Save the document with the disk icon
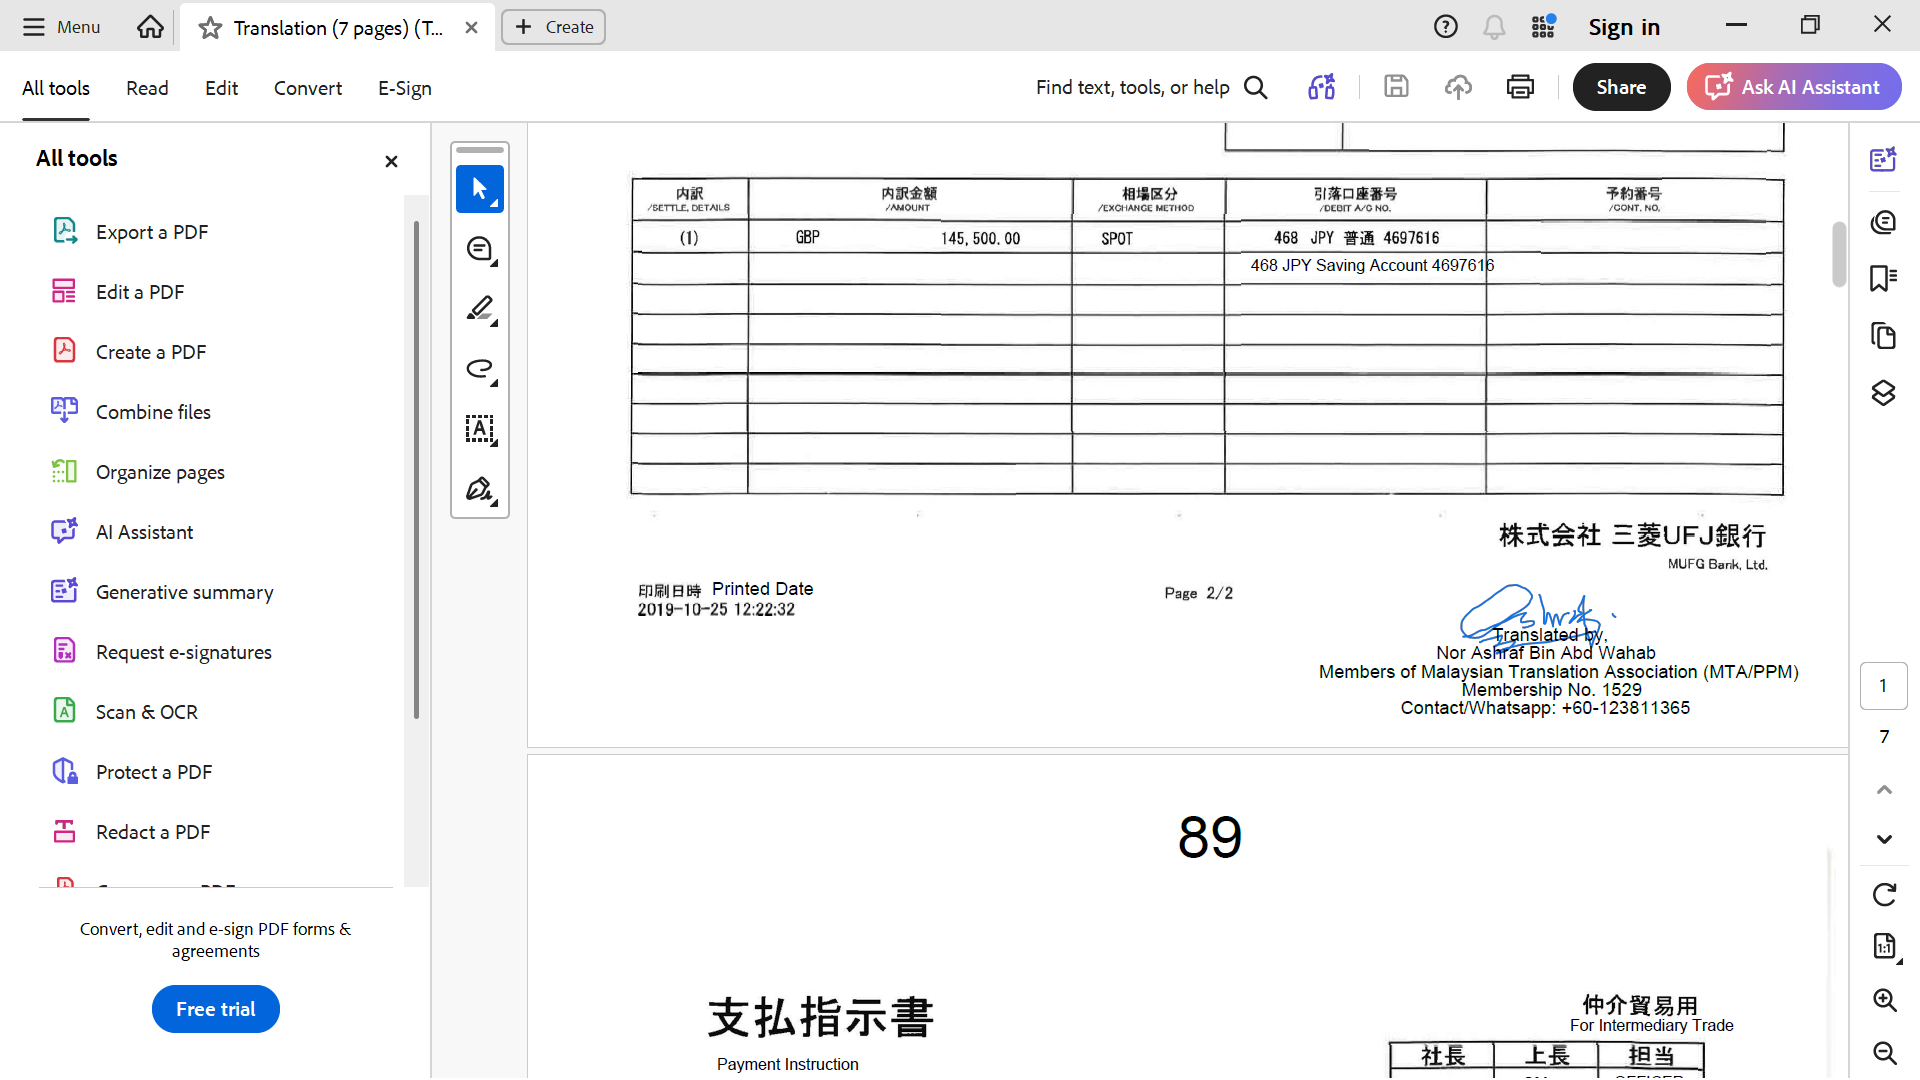Viewport: 1920px width, 1080px height. point(1396,87)
